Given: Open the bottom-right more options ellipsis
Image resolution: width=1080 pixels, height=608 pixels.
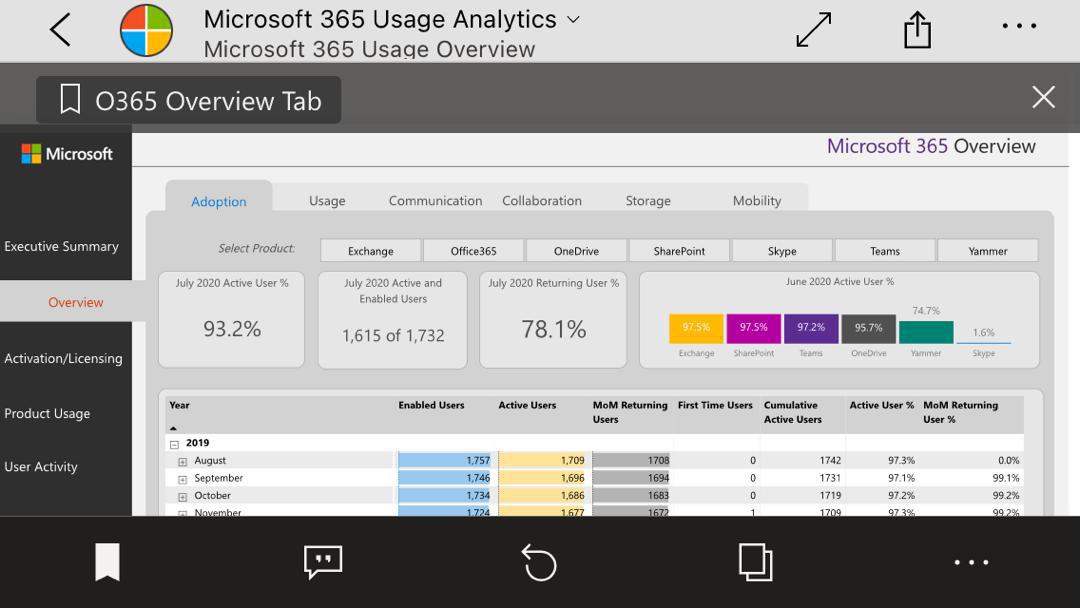Looking at the screenshot, I should point(971,562).
